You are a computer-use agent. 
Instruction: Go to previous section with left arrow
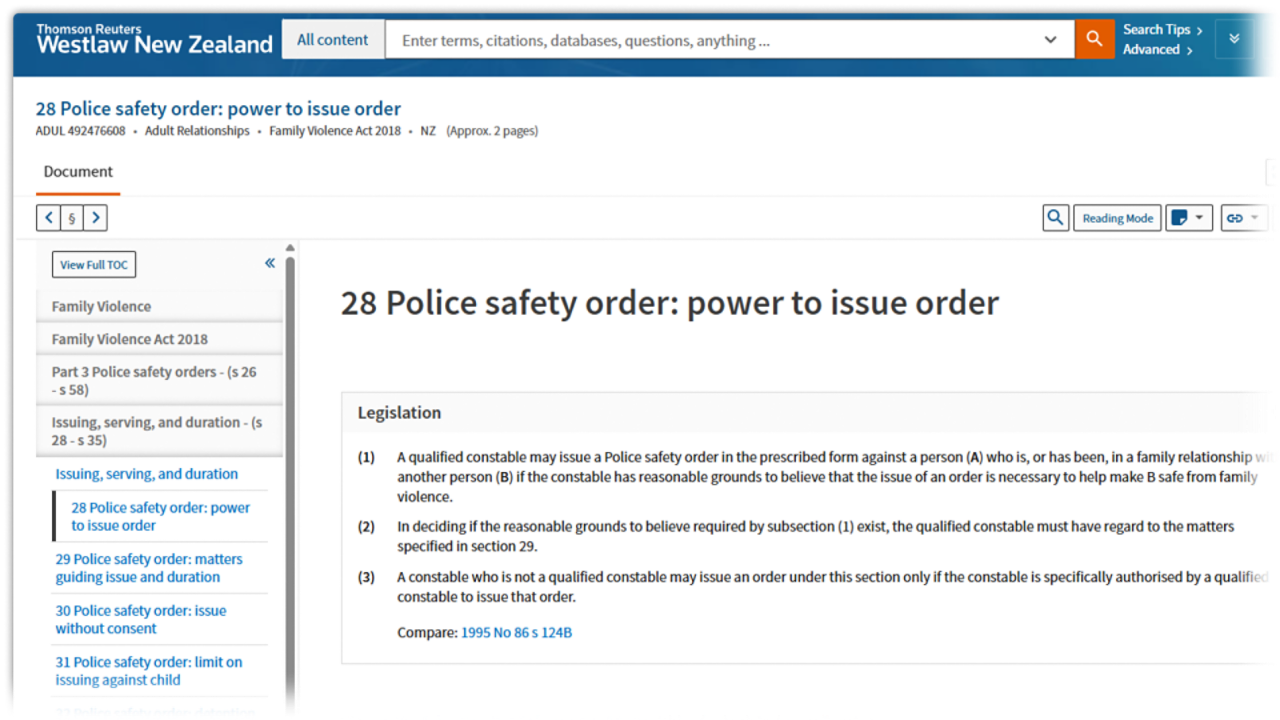[x=48, y=218]
